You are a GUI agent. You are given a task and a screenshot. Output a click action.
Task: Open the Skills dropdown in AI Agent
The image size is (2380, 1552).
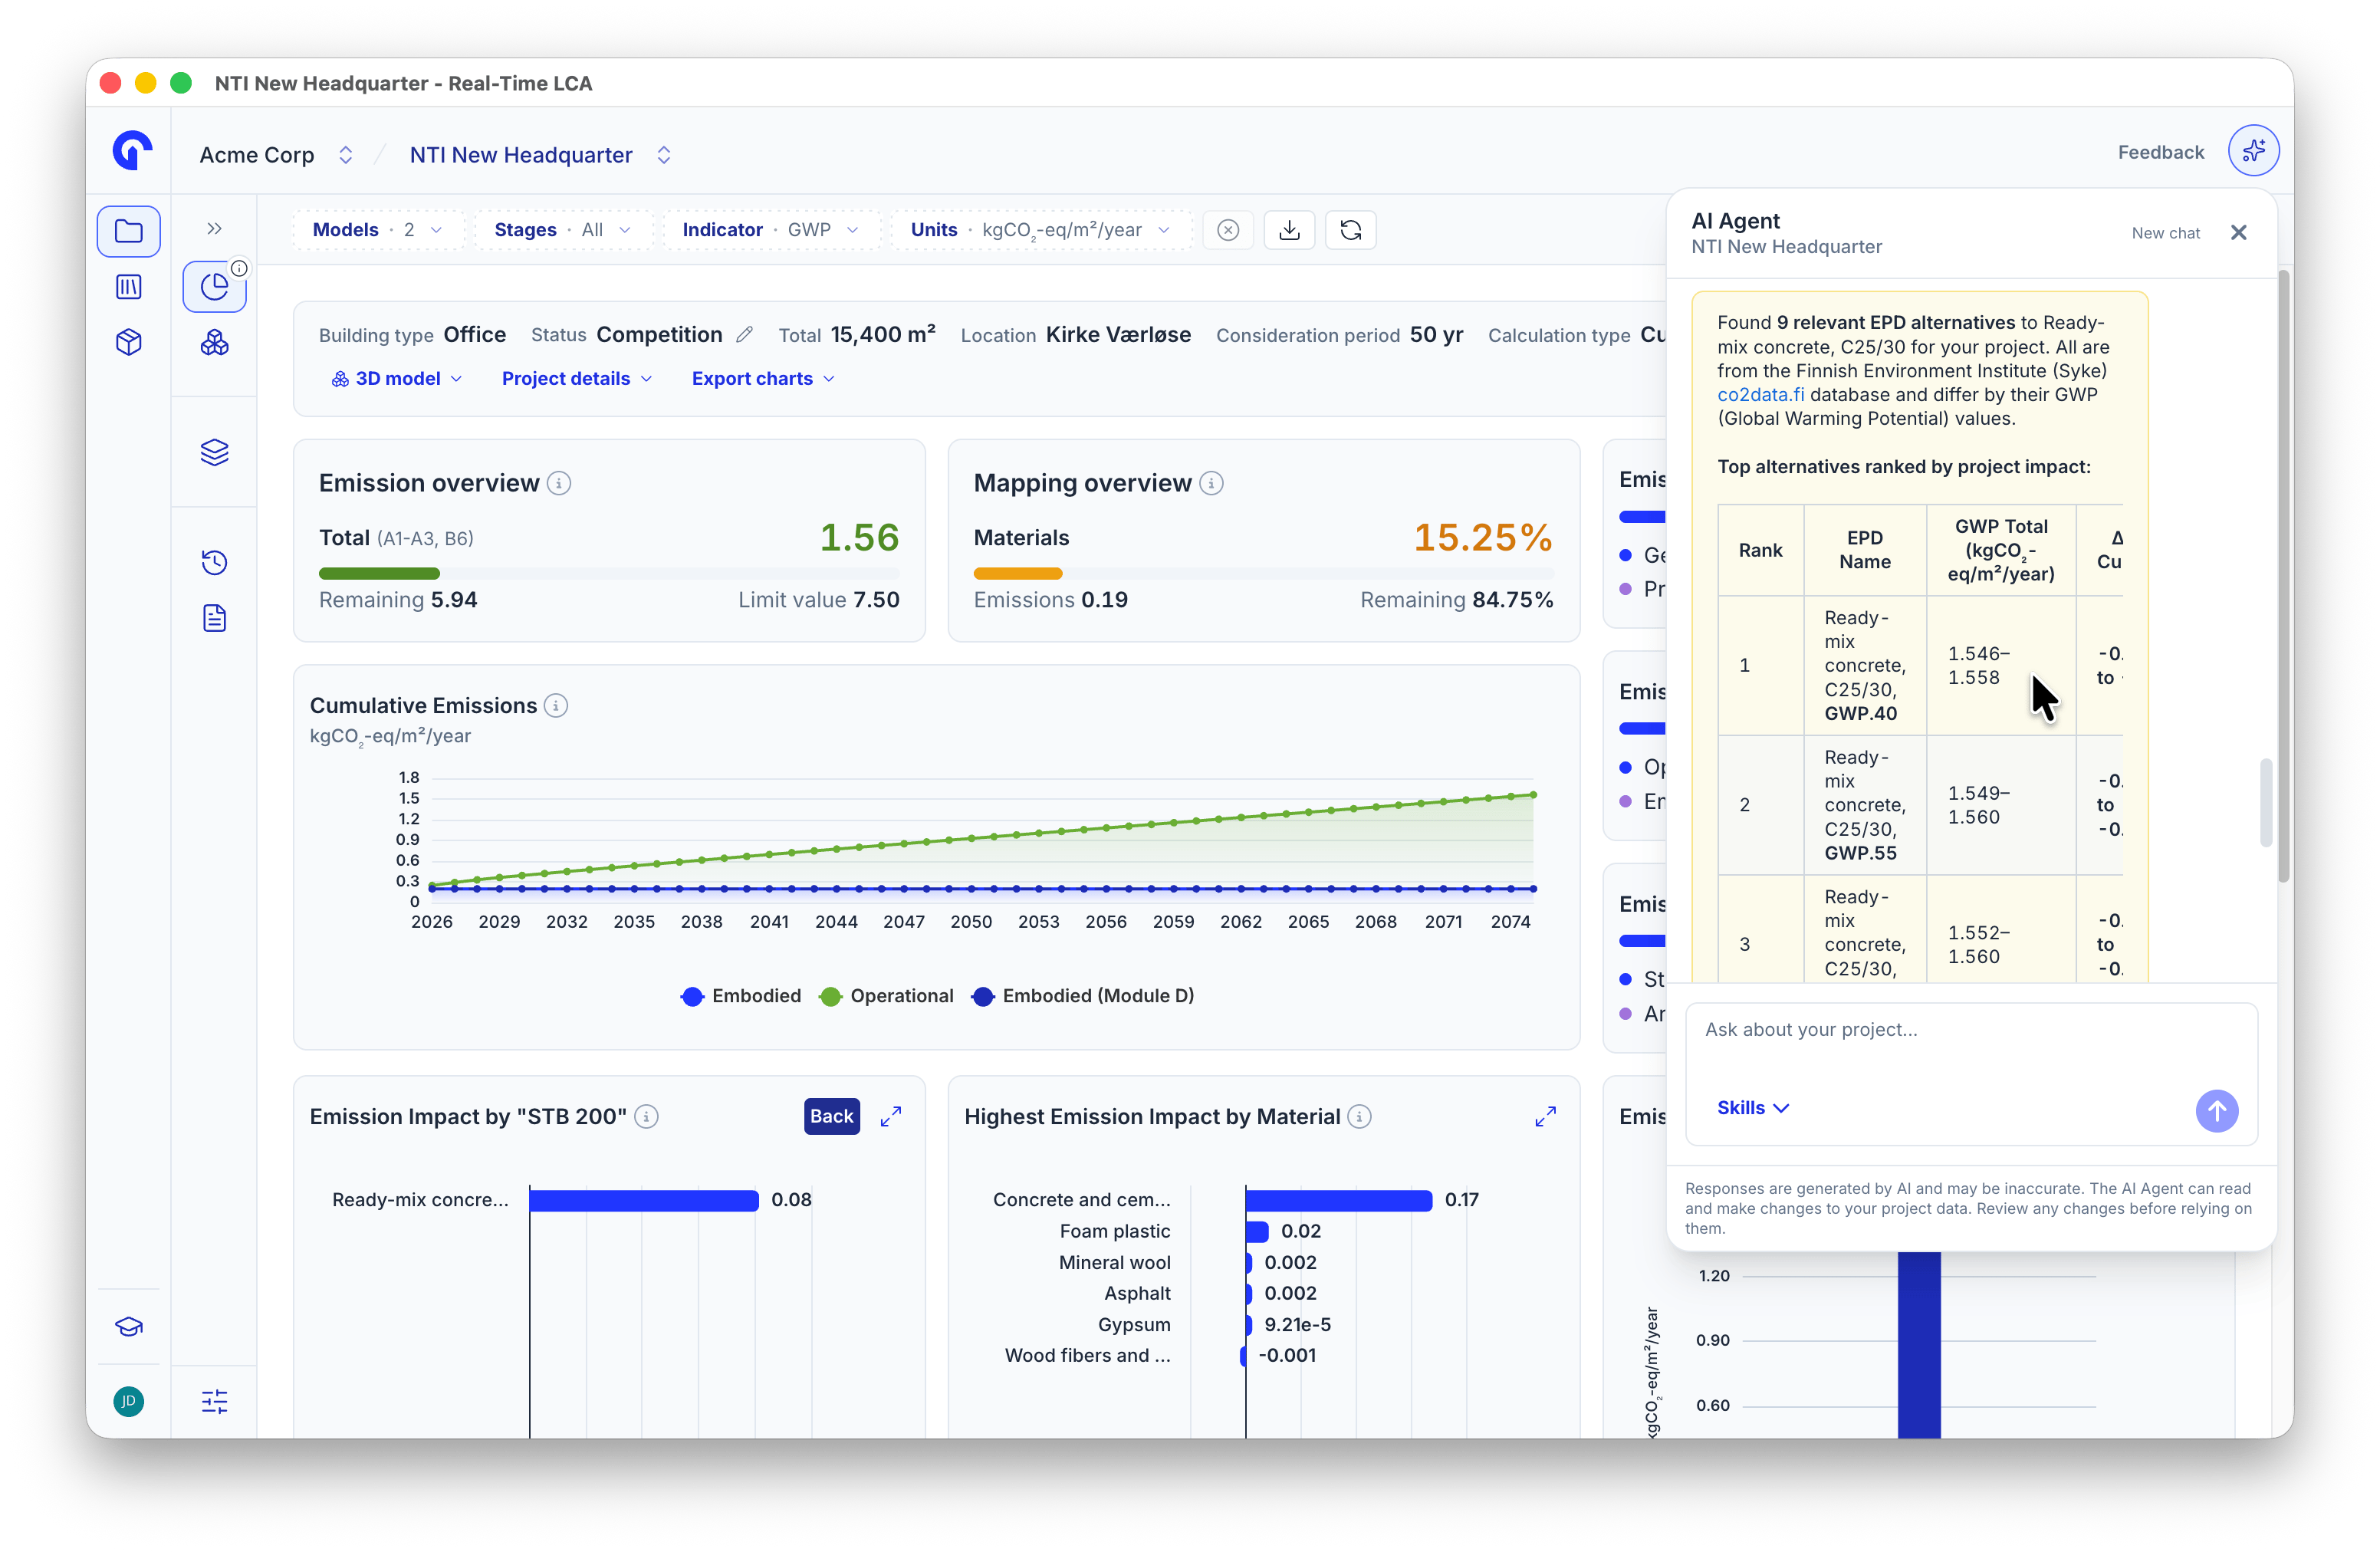(1752, 1108)
